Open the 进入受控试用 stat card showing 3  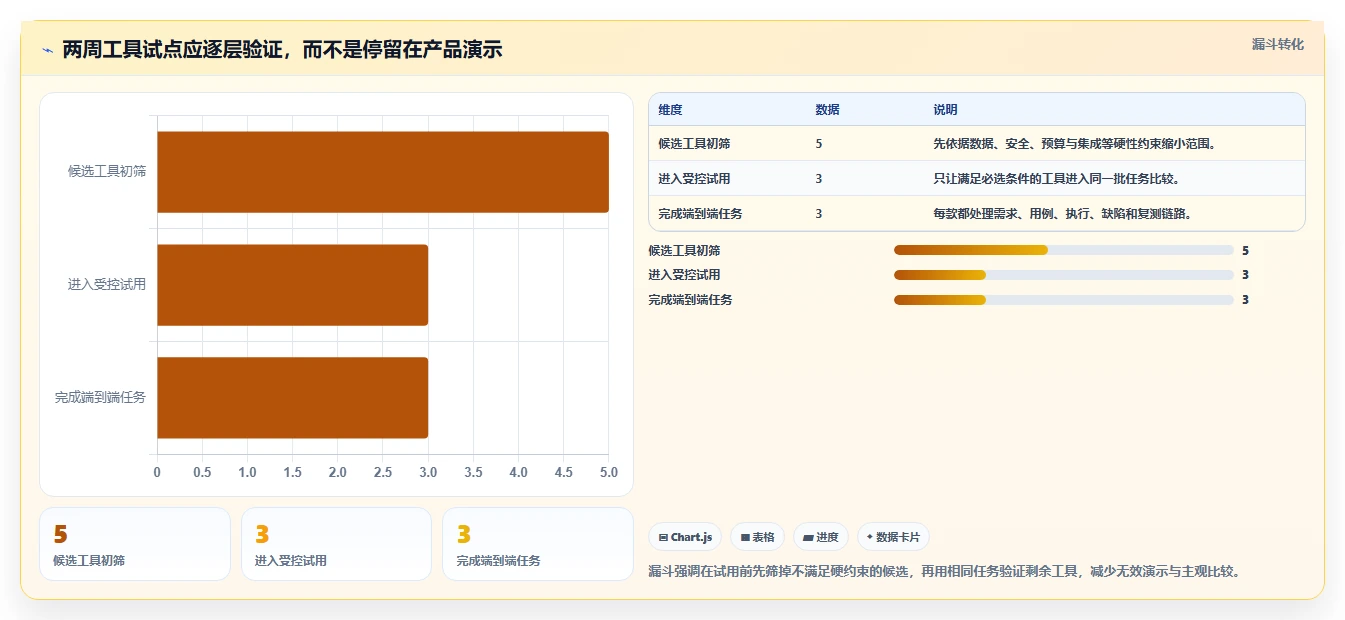(x=336, y=544)
